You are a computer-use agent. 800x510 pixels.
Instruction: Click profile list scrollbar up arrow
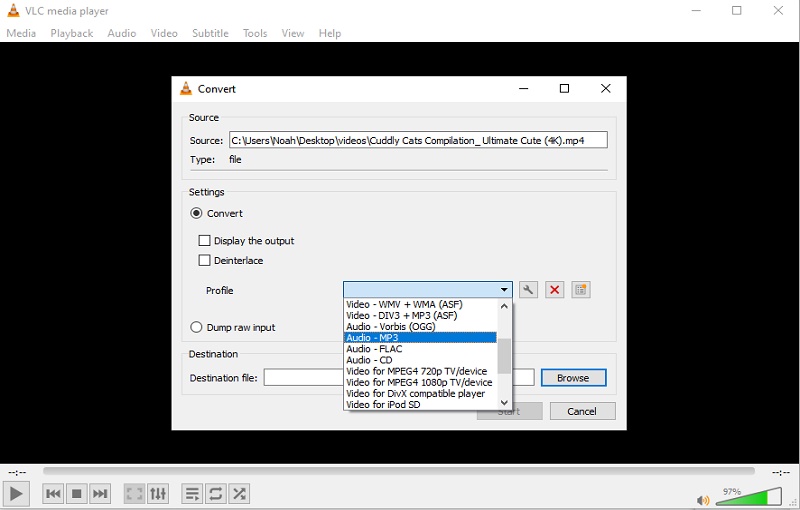click(x=504, y=306)
